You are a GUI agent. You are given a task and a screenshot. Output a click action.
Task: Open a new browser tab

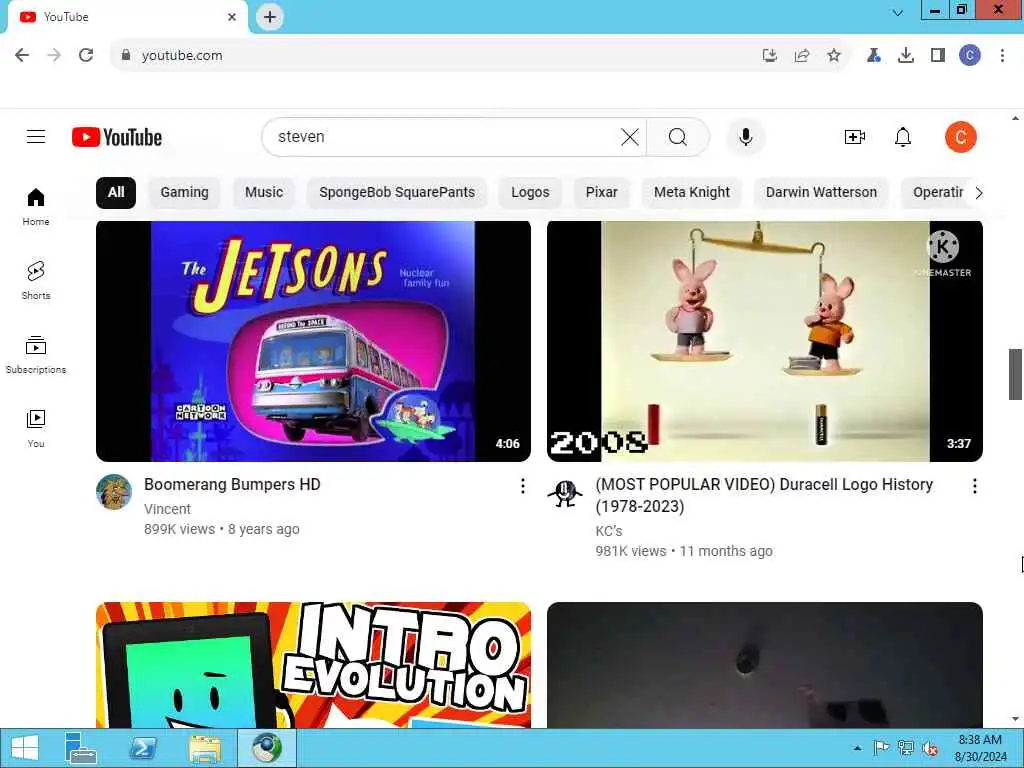(x=270, y=17)
